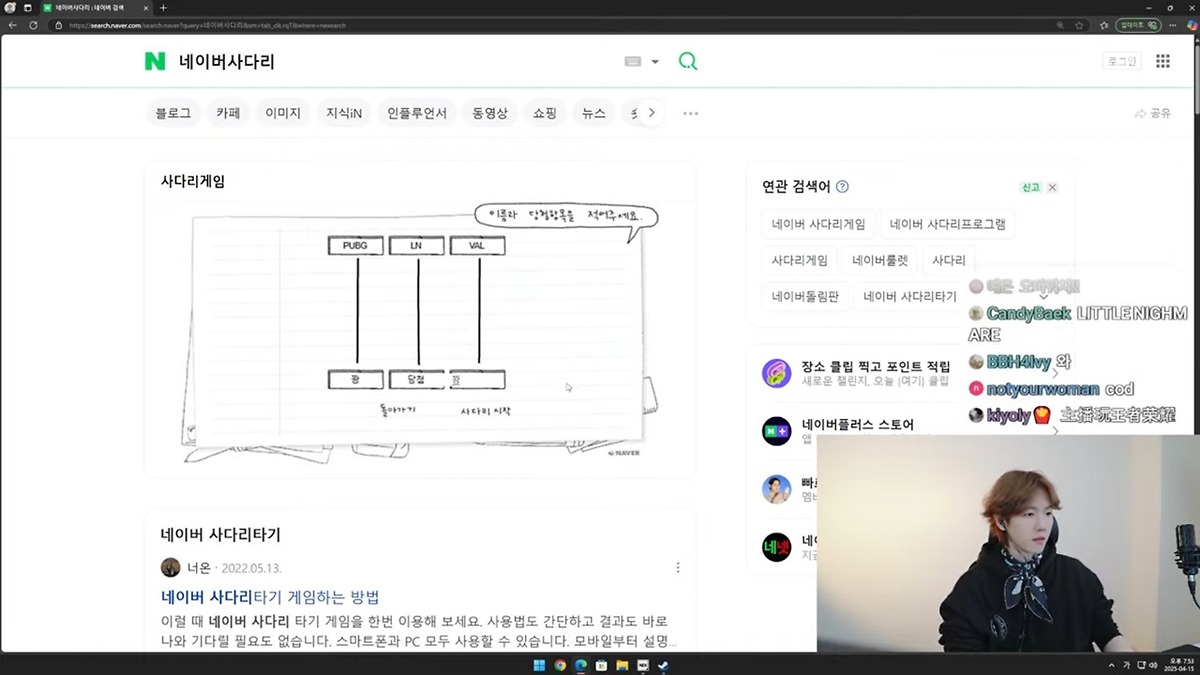
Task: Open the Naver apps grid menu
Action: (x=1162, y=62)
